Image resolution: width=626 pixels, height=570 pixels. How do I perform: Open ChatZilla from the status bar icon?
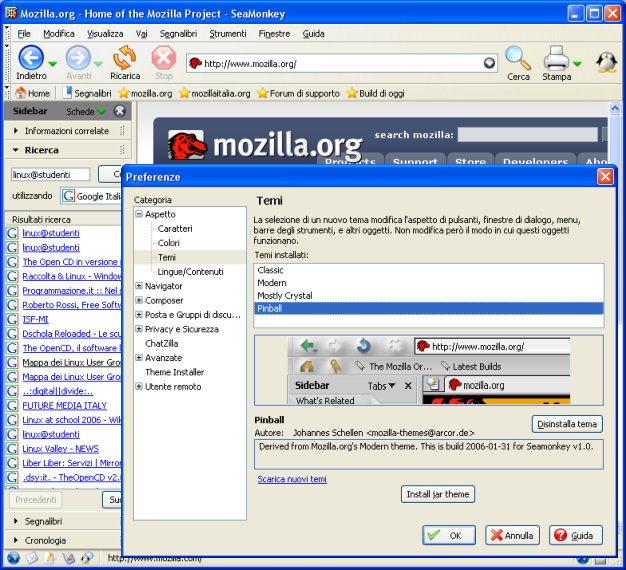click(87, 557)
